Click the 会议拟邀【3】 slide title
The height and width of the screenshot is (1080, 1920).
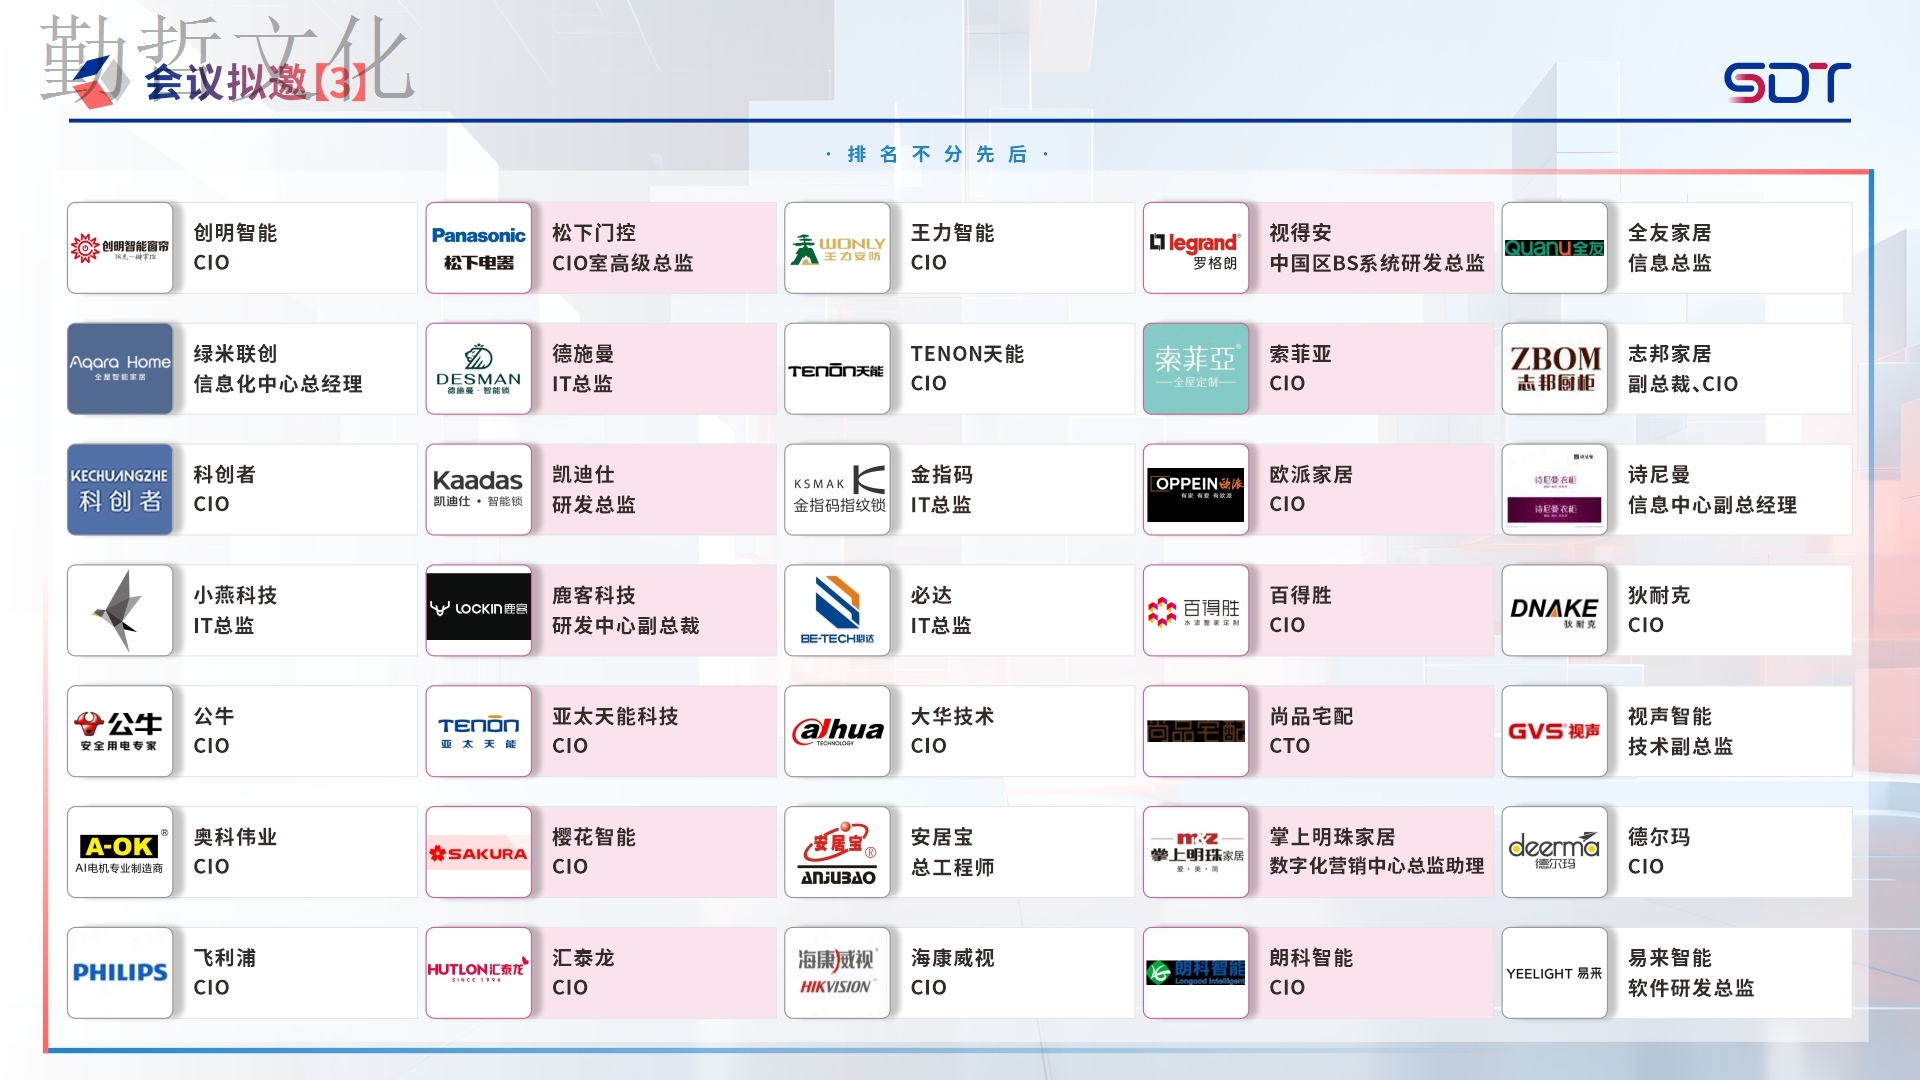pos(257,82)
